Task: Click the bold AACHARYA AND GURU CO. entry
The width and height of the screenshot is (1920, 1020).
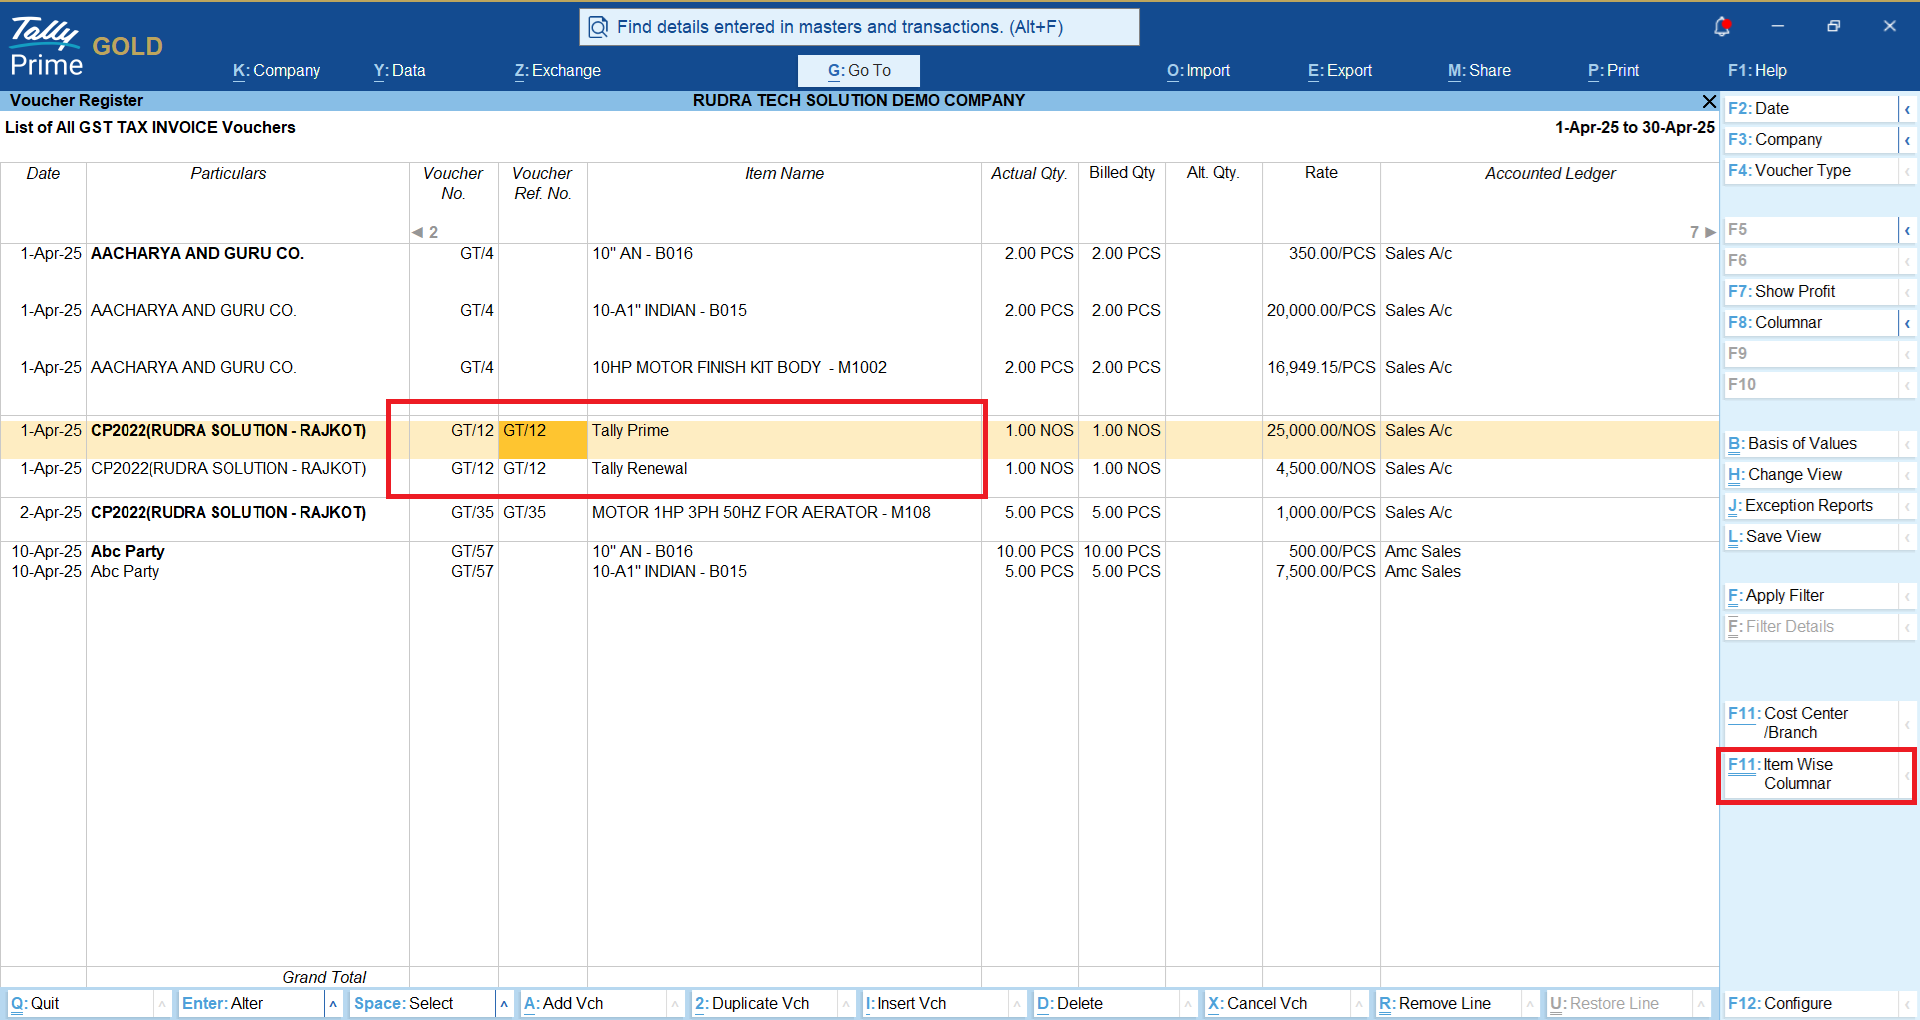Action: pos(197,254)
